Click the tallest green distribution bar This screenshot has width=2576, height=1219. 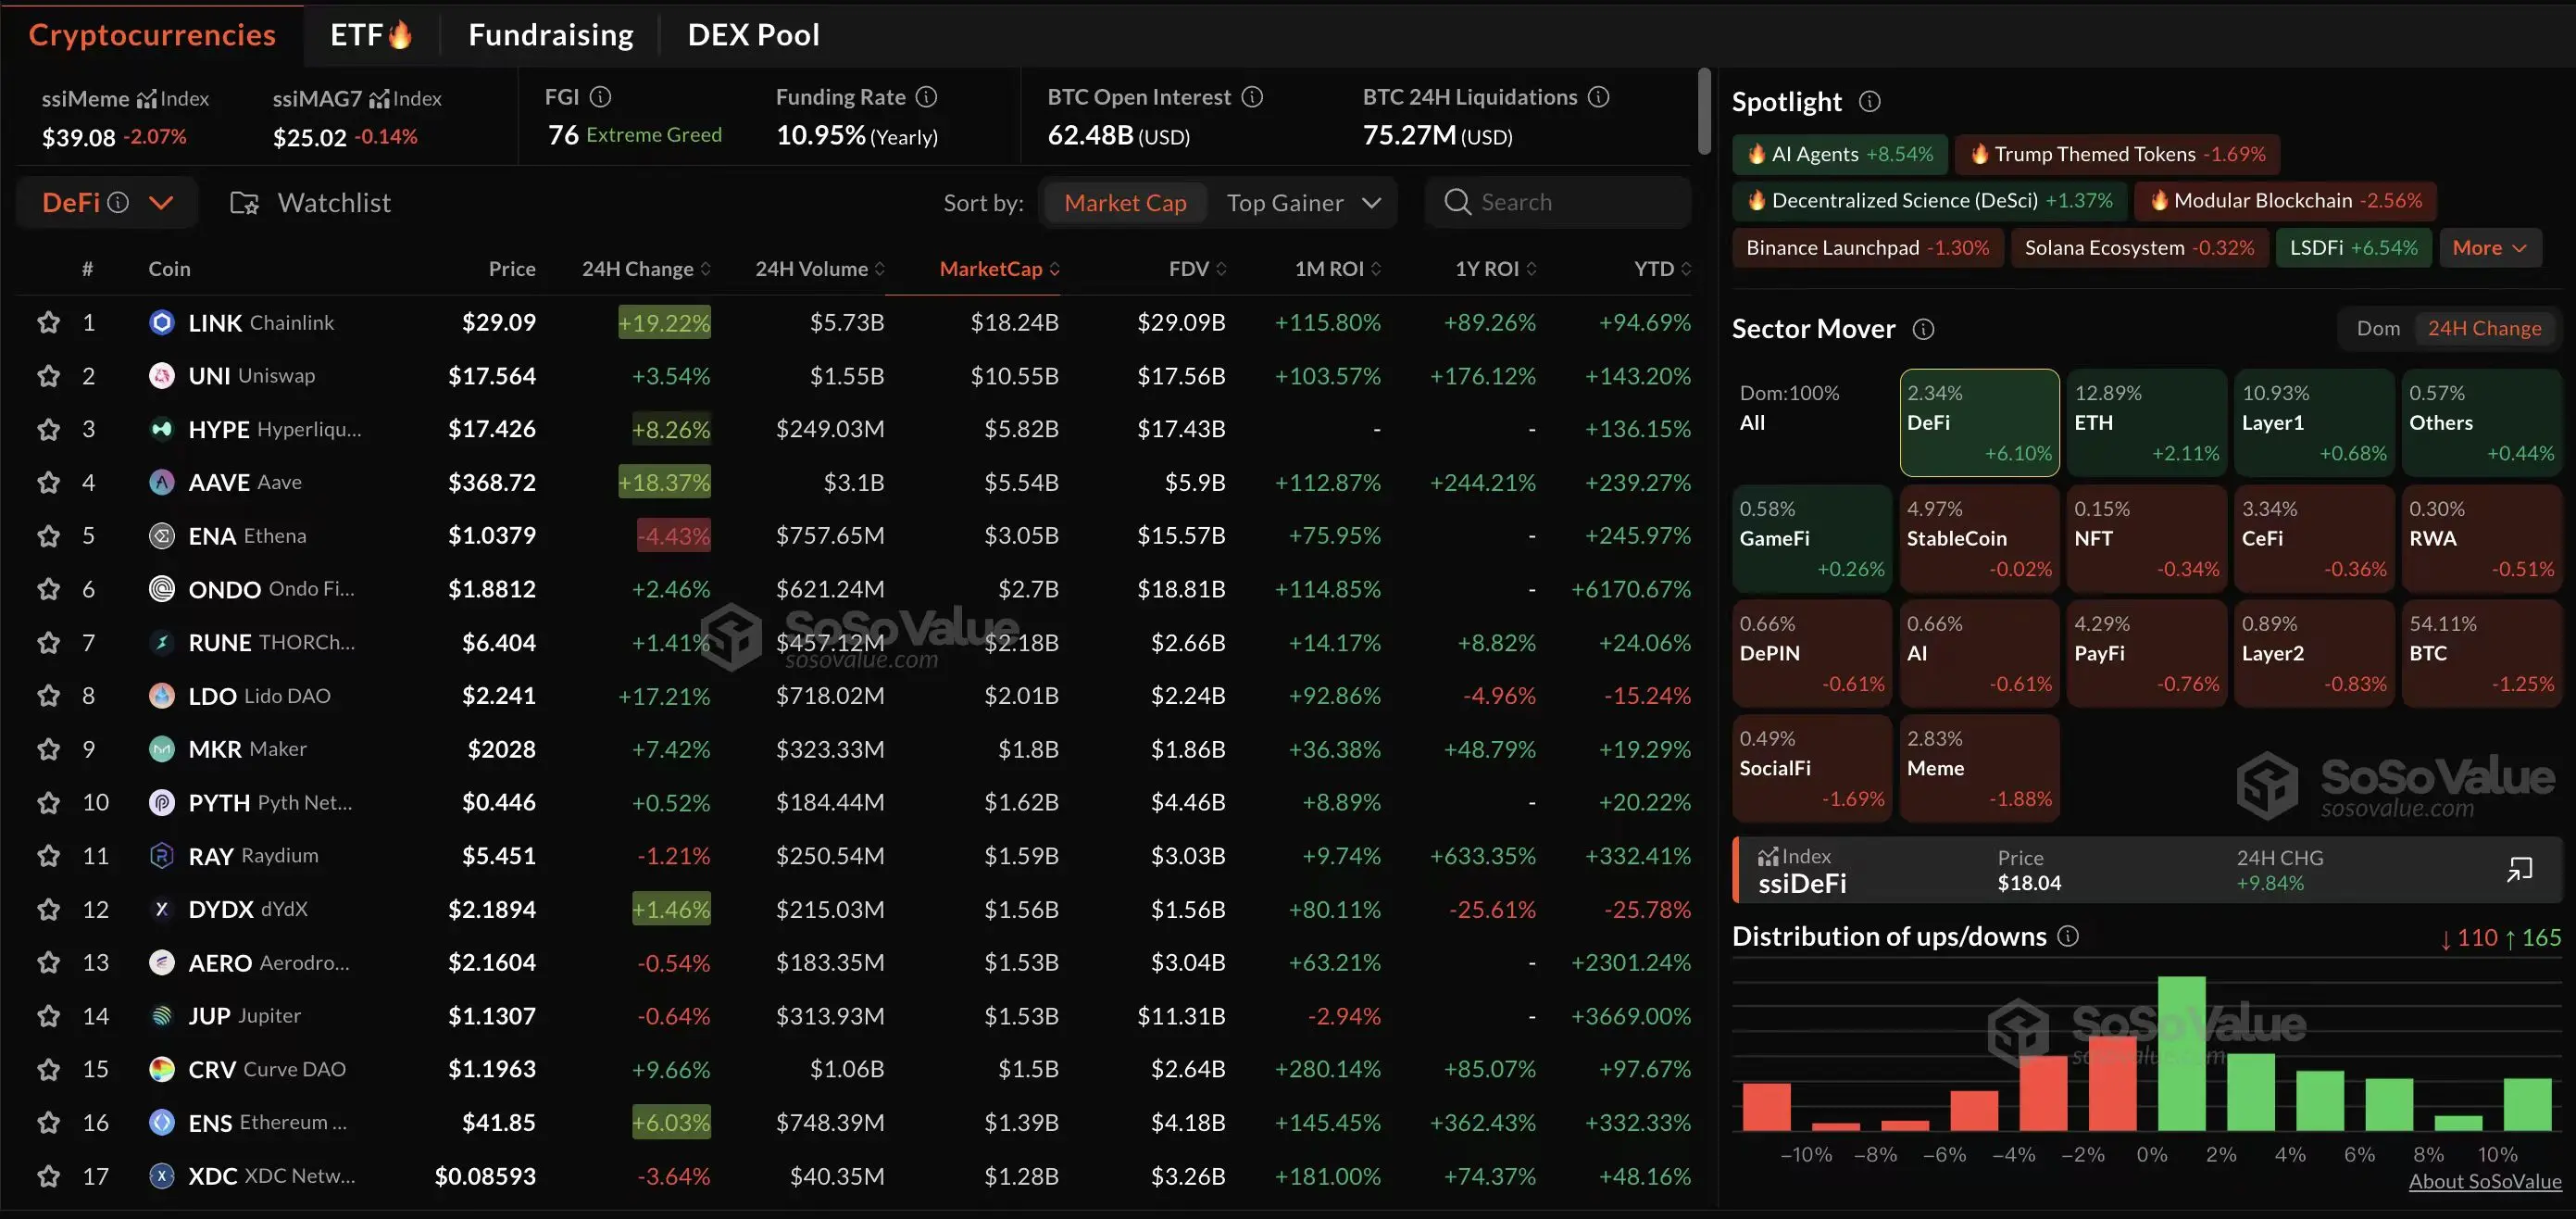tap(2181, 1052)
